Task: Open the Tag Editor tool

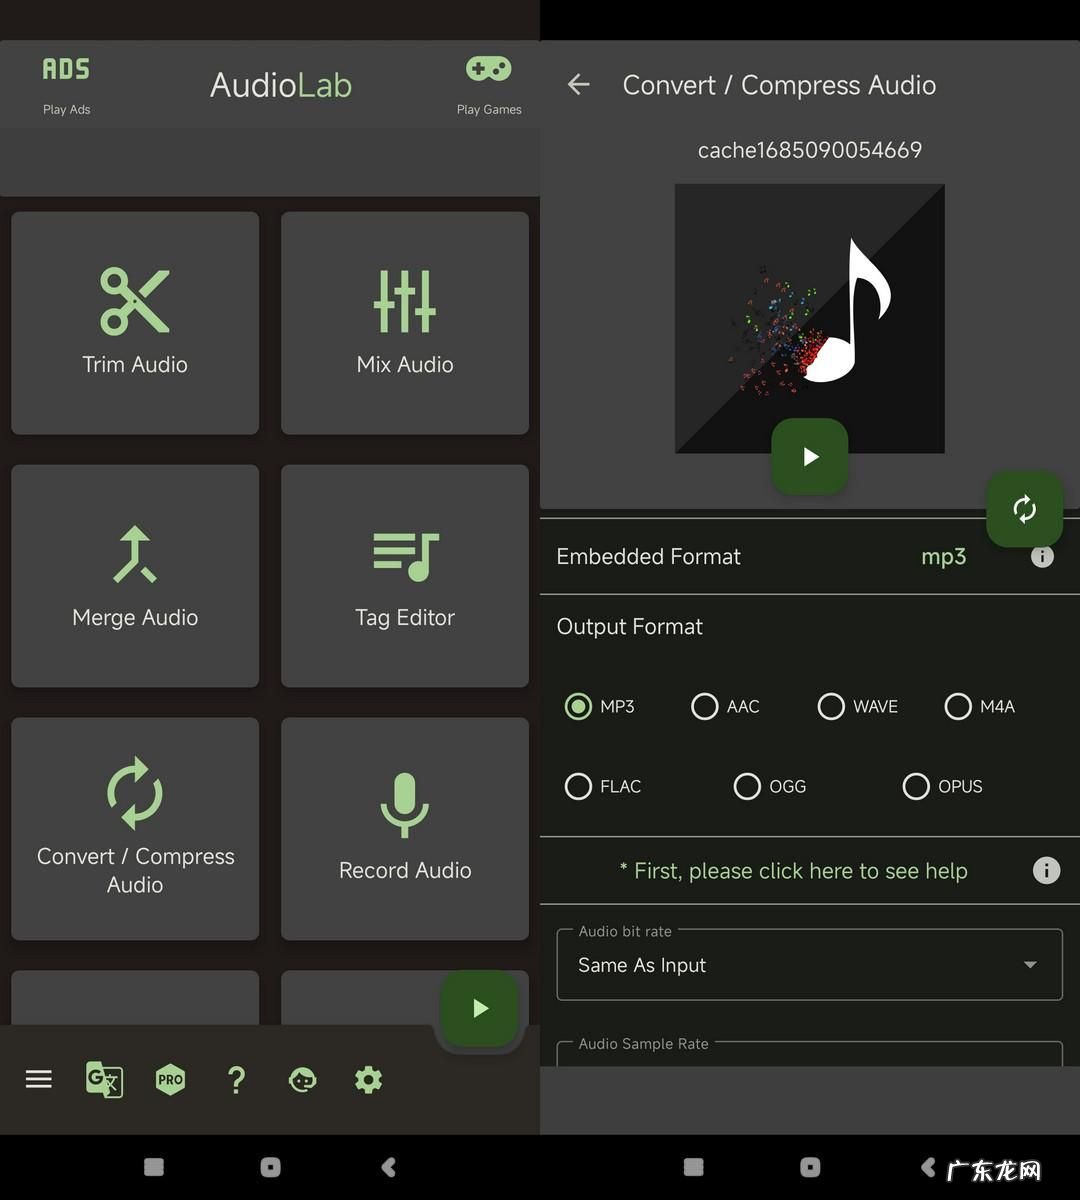Action: coord(405,575)
